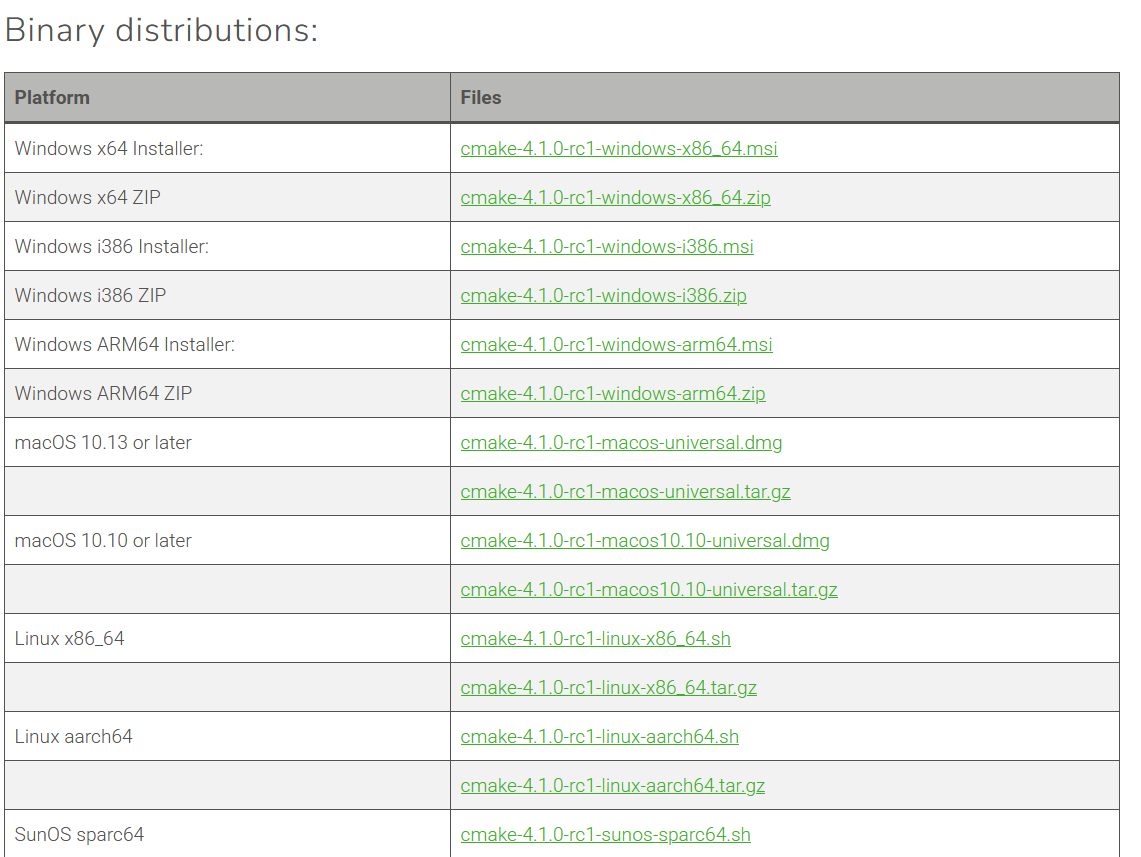Get the cmake-4.1.0-rc1-linux-aarch64.sh script

tap(599, 737)
